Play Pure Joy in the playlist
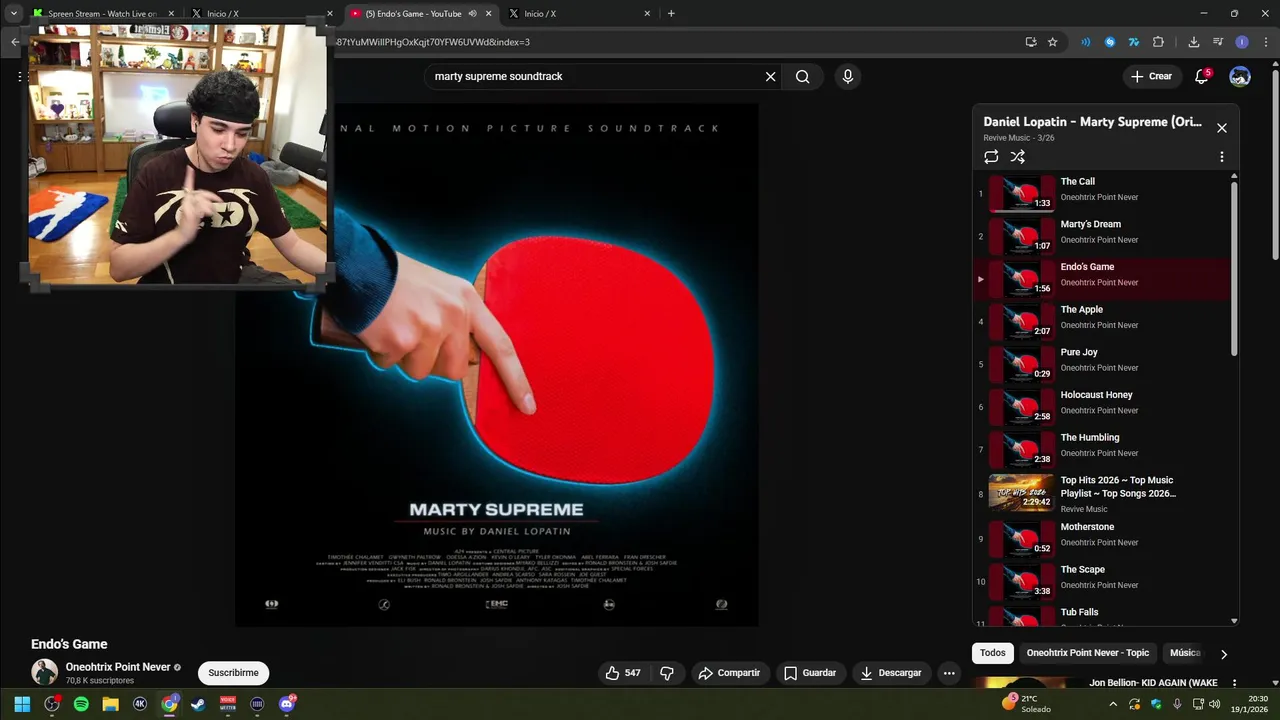 tap(1101, 364)
